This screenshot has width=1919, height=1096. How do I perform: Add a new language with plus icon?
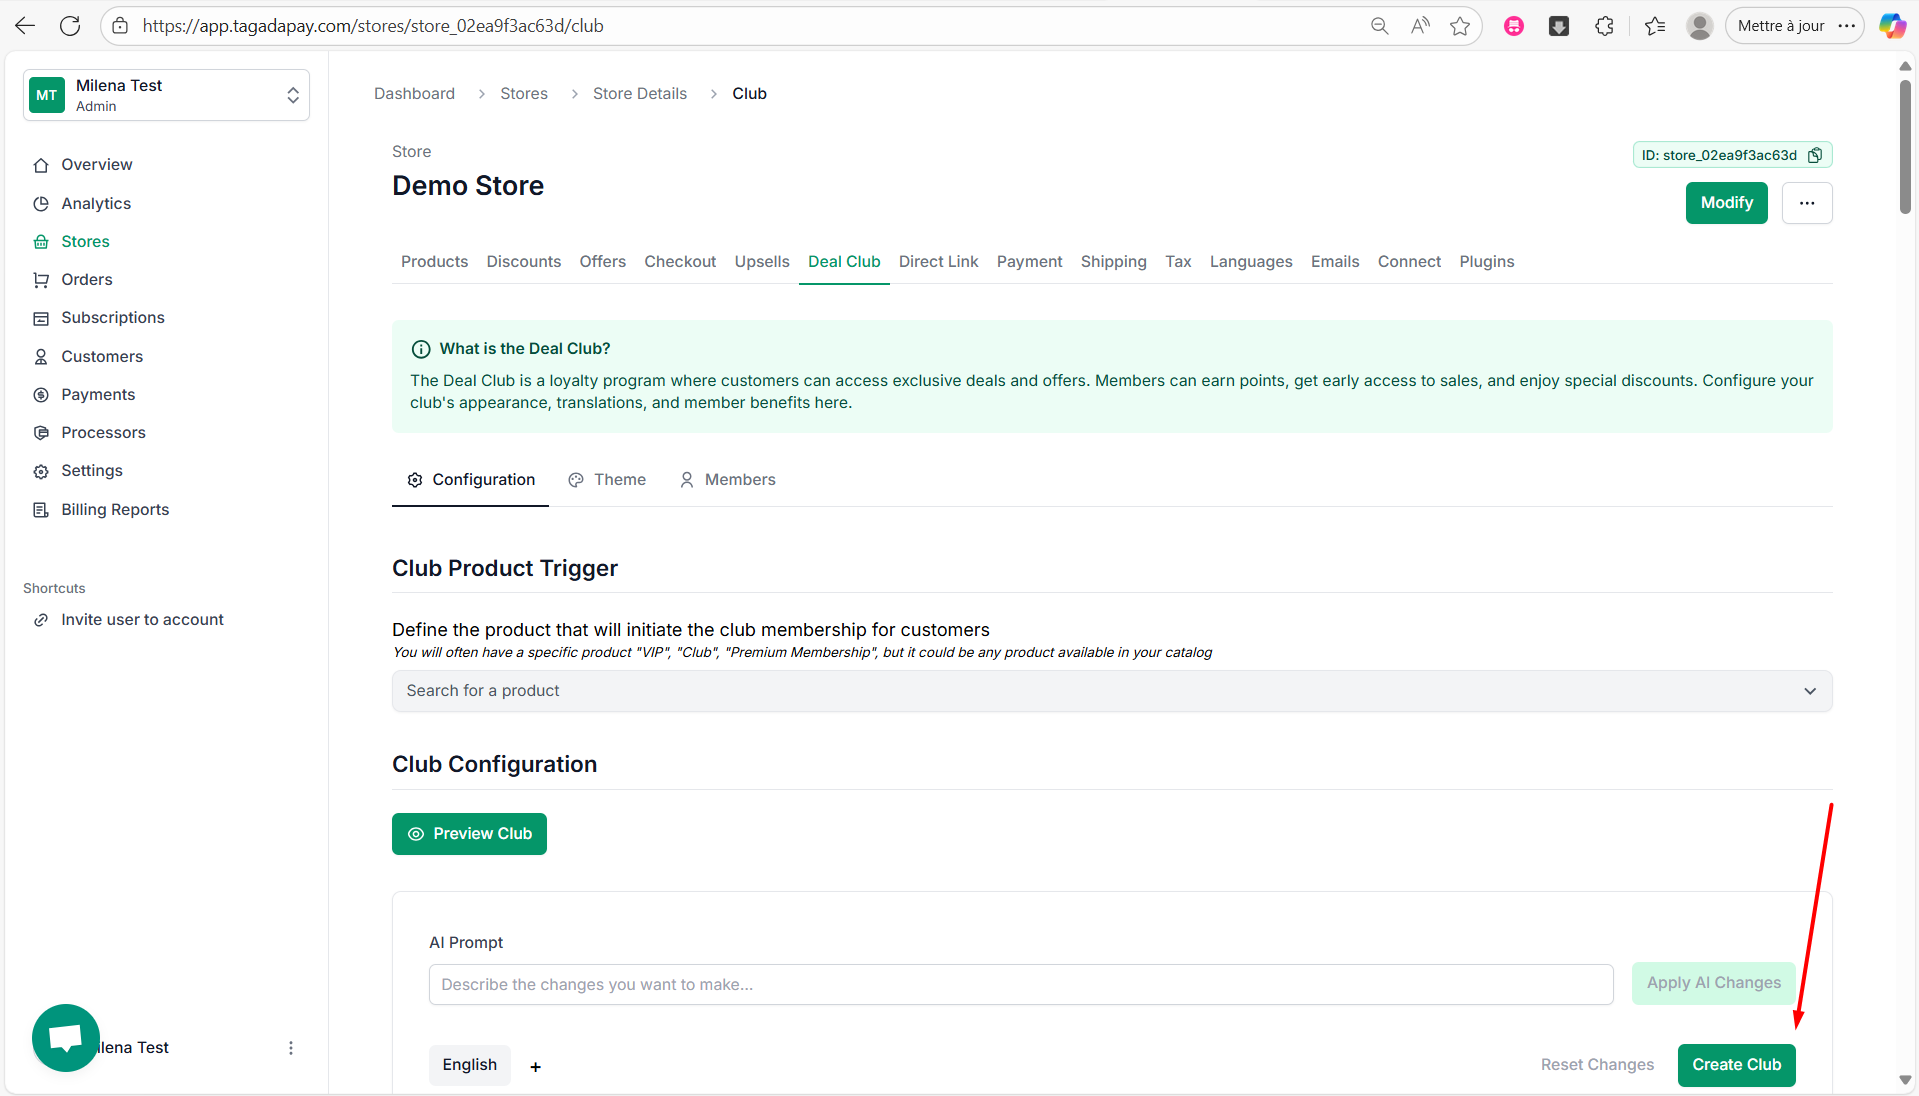coord(535,1067)
